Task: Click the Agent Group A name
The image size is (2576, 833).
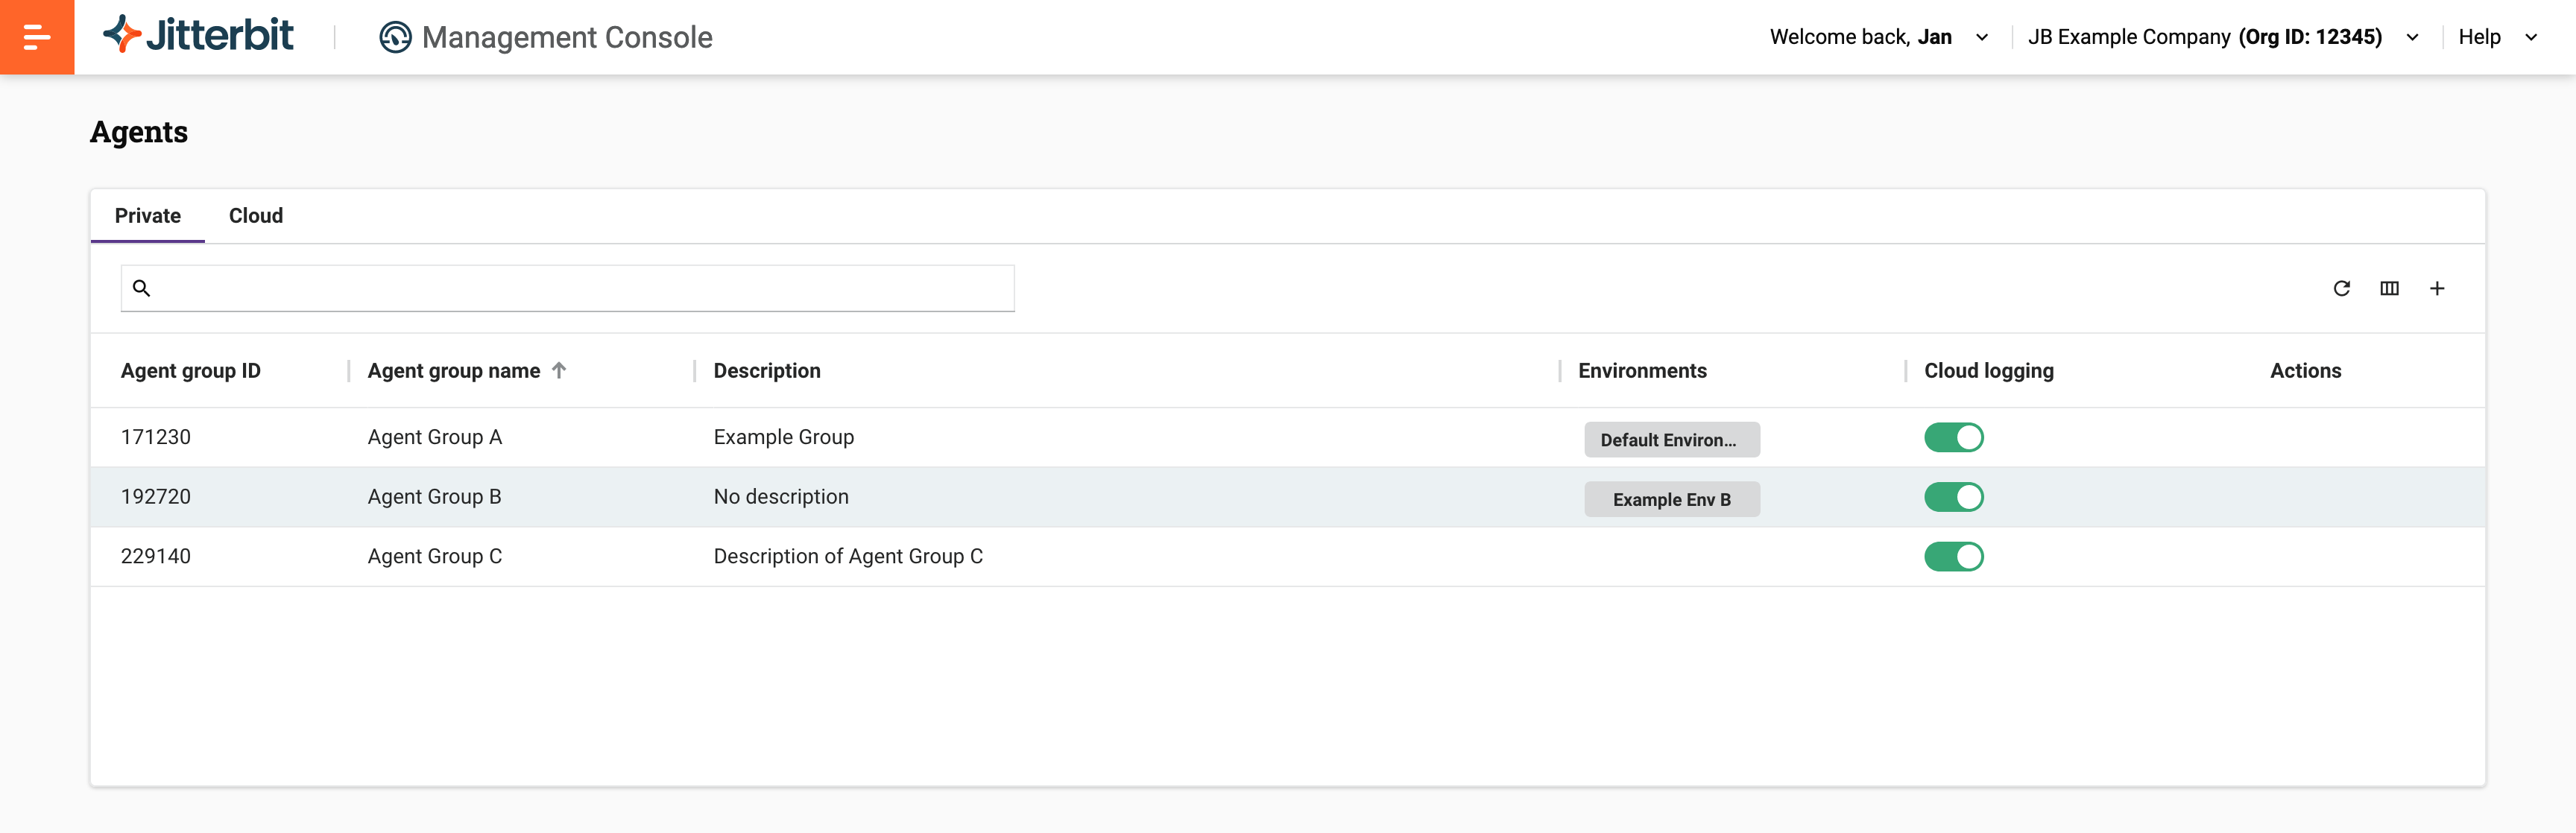Action: click(x=434, y=437)
